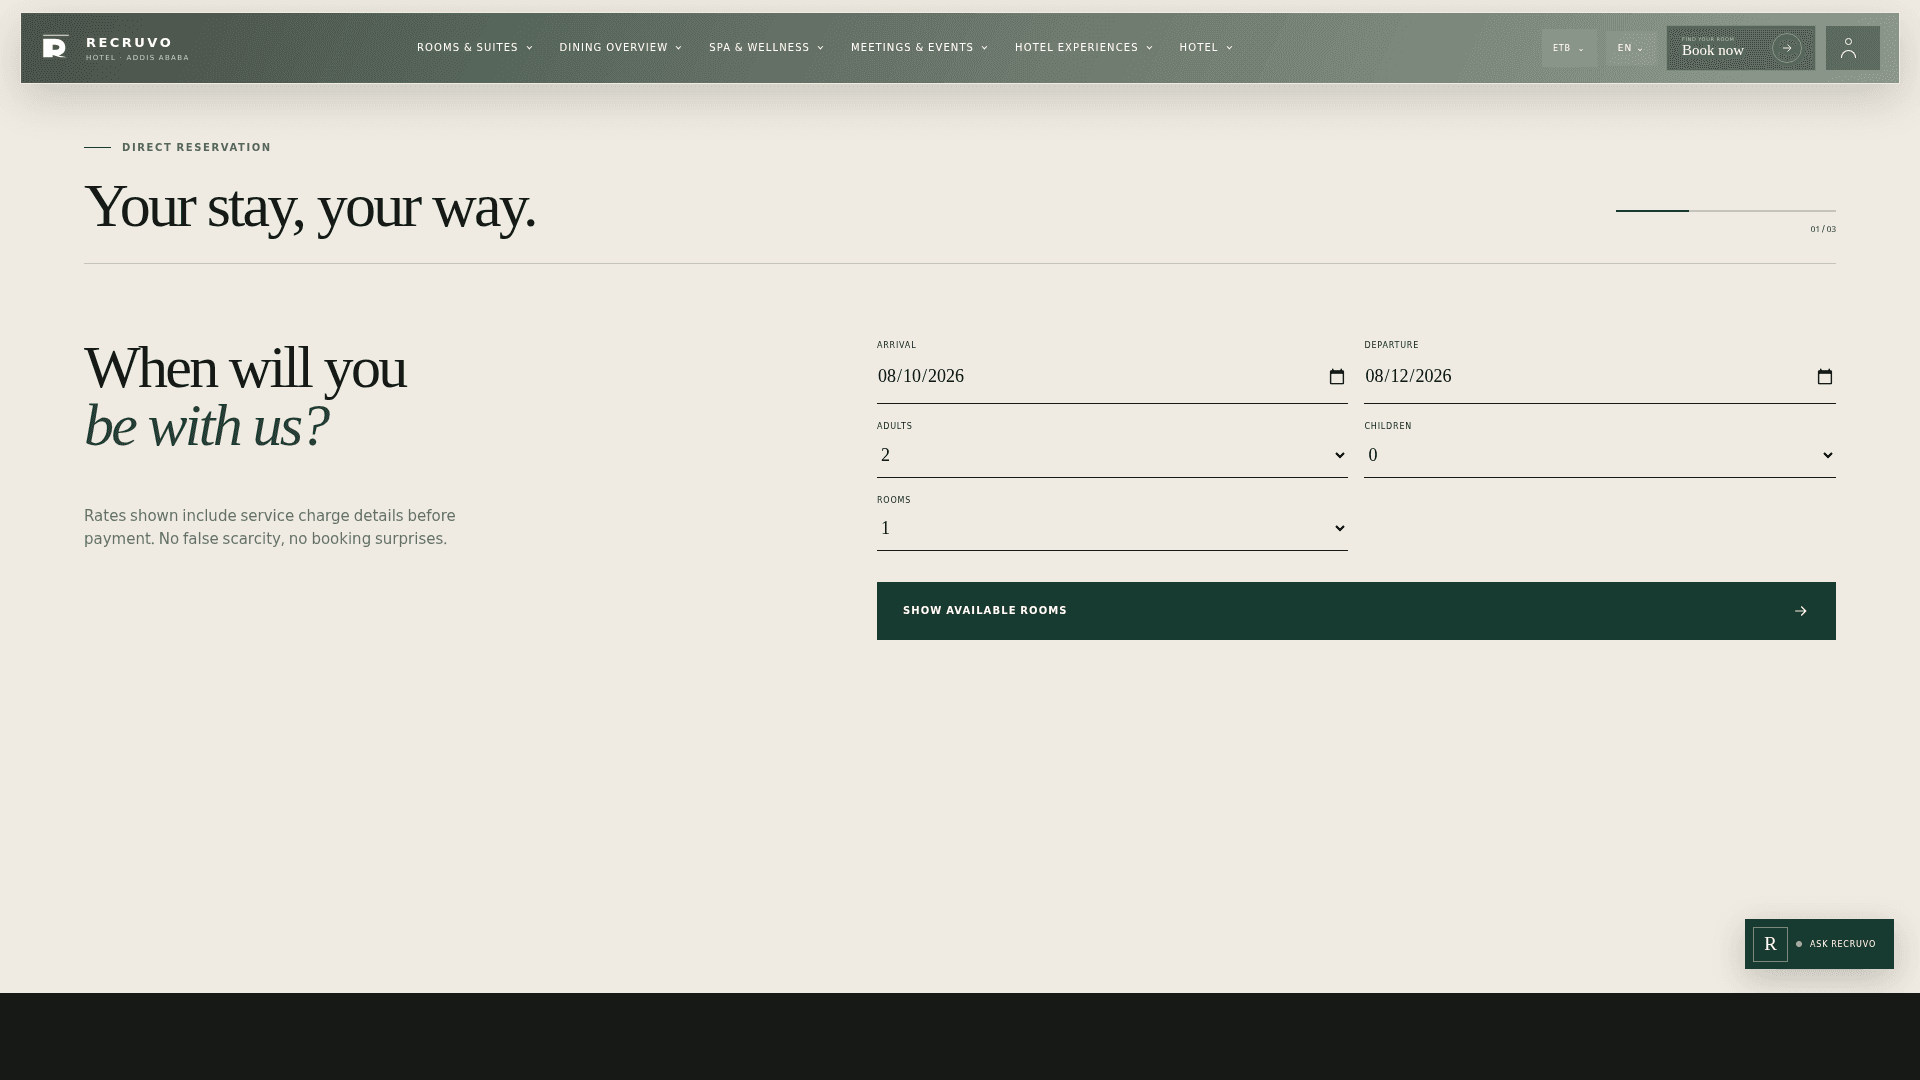The image size is (1920, 1080).
Task: Open the departure date calendar picker icon
Action: click(x=1824, y=377)
